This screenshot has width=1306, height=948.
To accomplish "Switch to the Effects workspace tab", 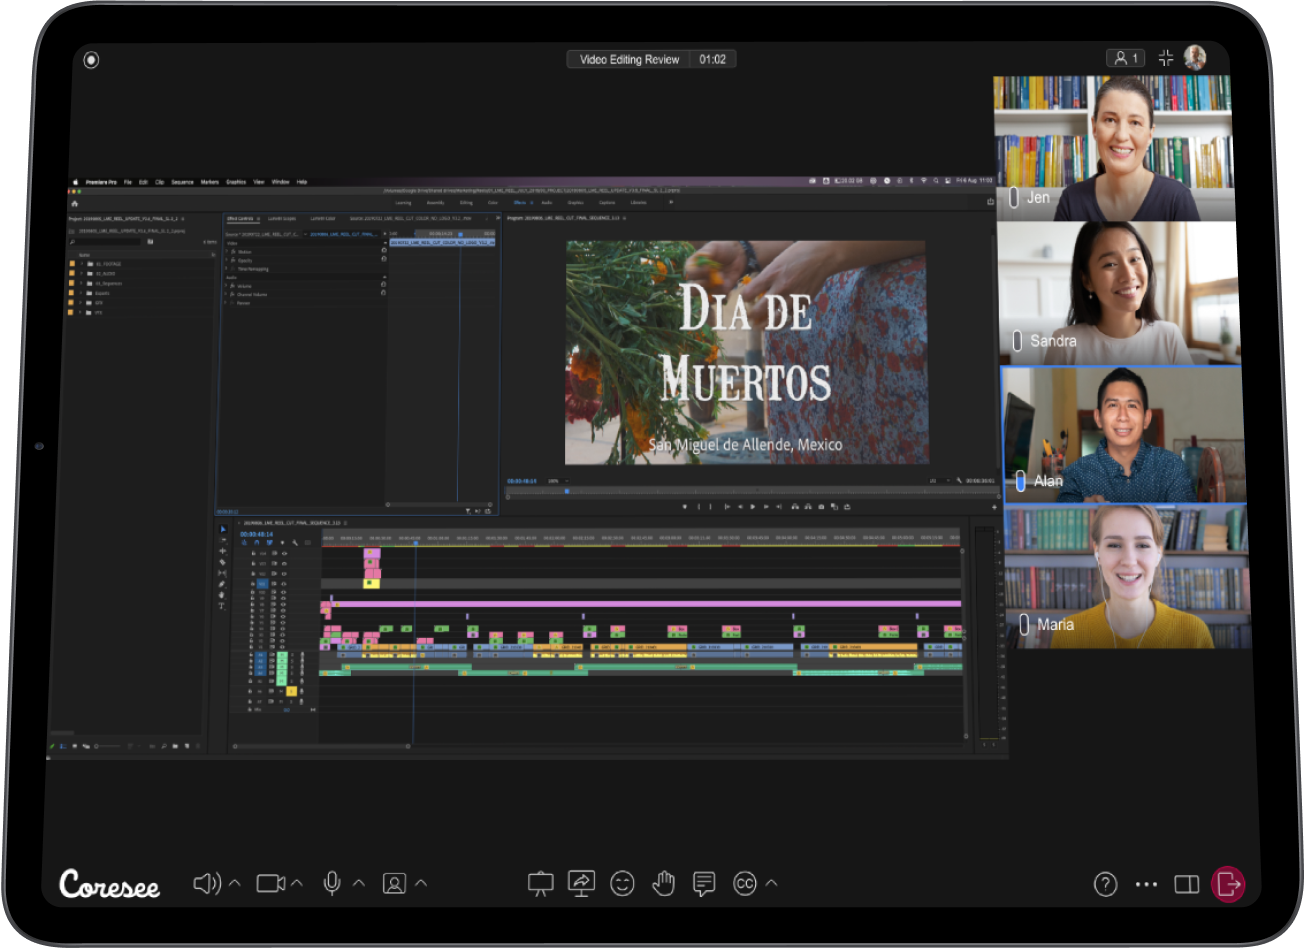I will [x=519, y=202].
